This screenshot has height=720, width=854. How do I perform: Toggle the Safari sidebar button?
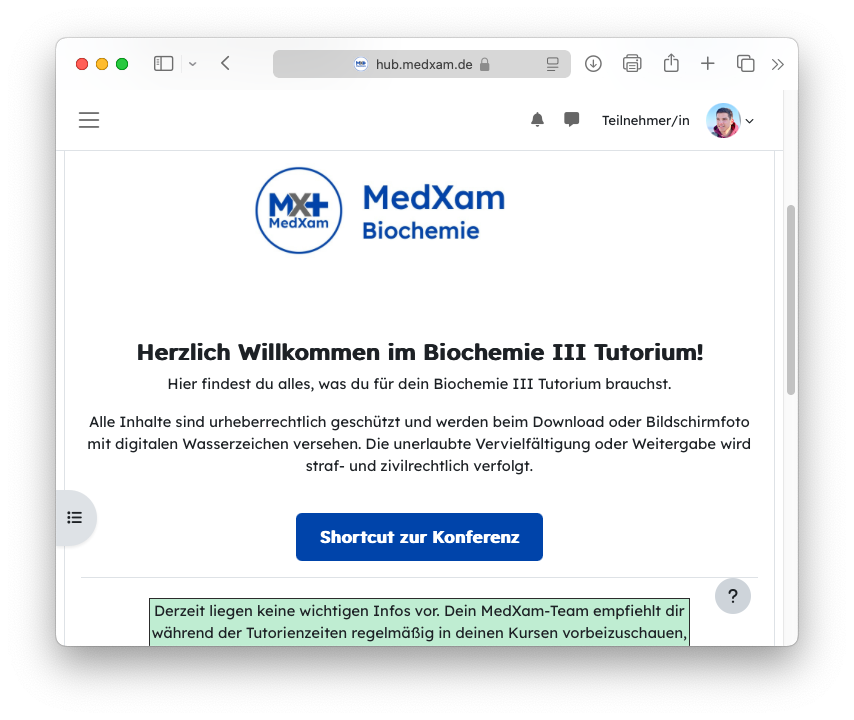(163, 64)
